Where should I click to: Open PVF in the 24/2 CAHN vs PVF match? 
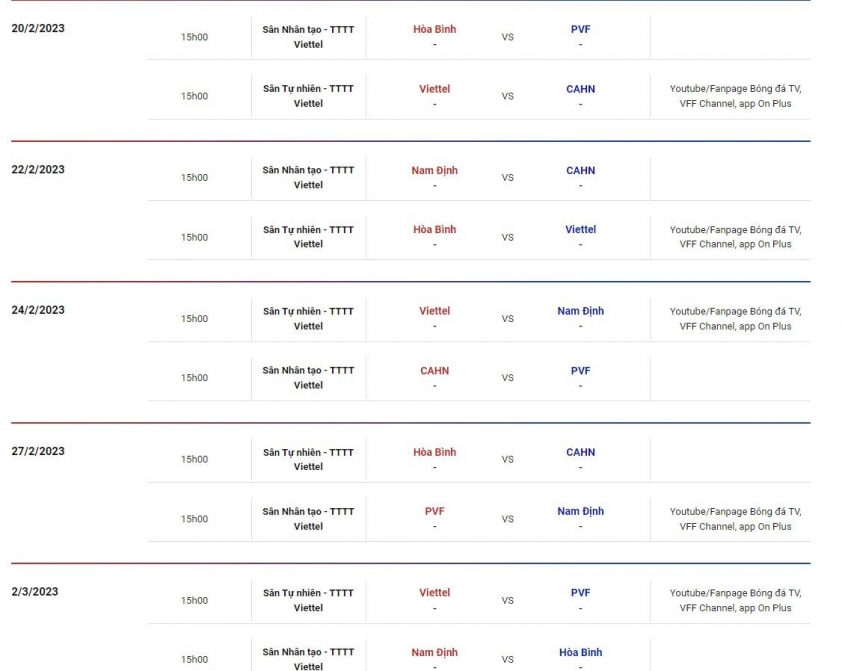580,370
